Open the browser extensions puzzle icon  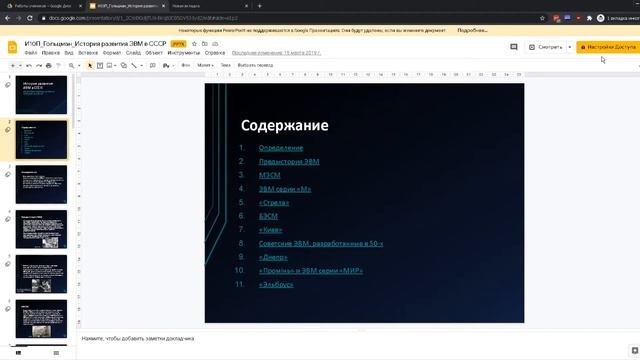[x=589, y=18]
